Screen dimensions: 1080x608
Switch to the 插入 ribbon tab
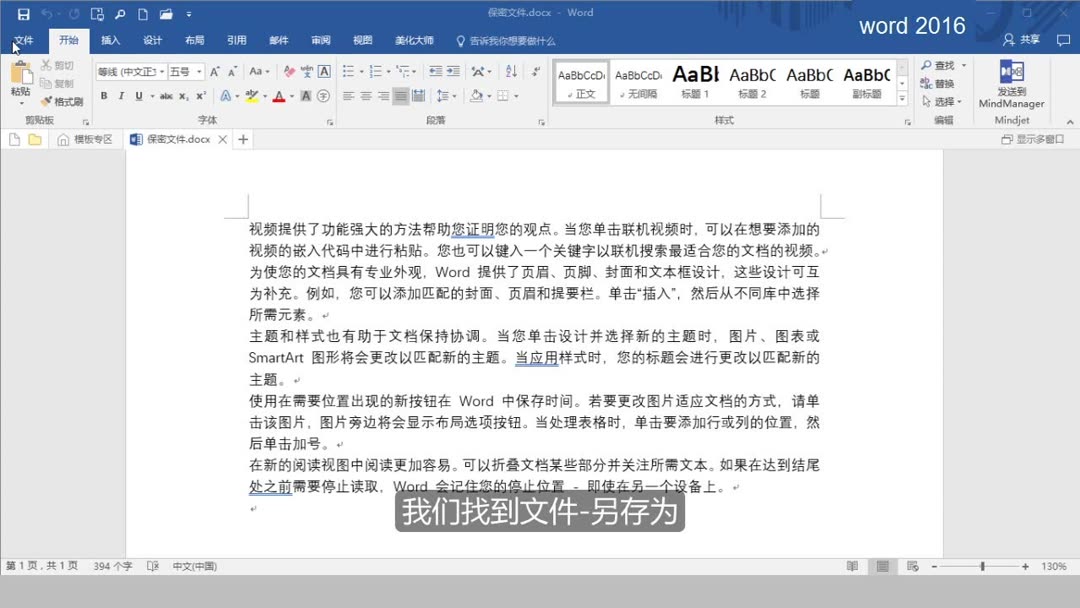click(110, 41)
